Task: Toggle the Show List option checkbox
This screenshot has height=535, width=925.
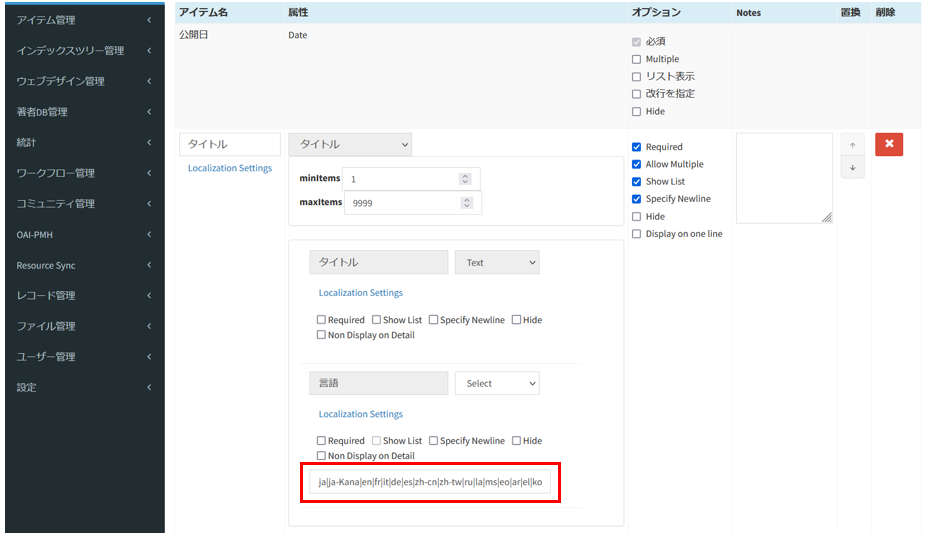Action: point(637,182)
